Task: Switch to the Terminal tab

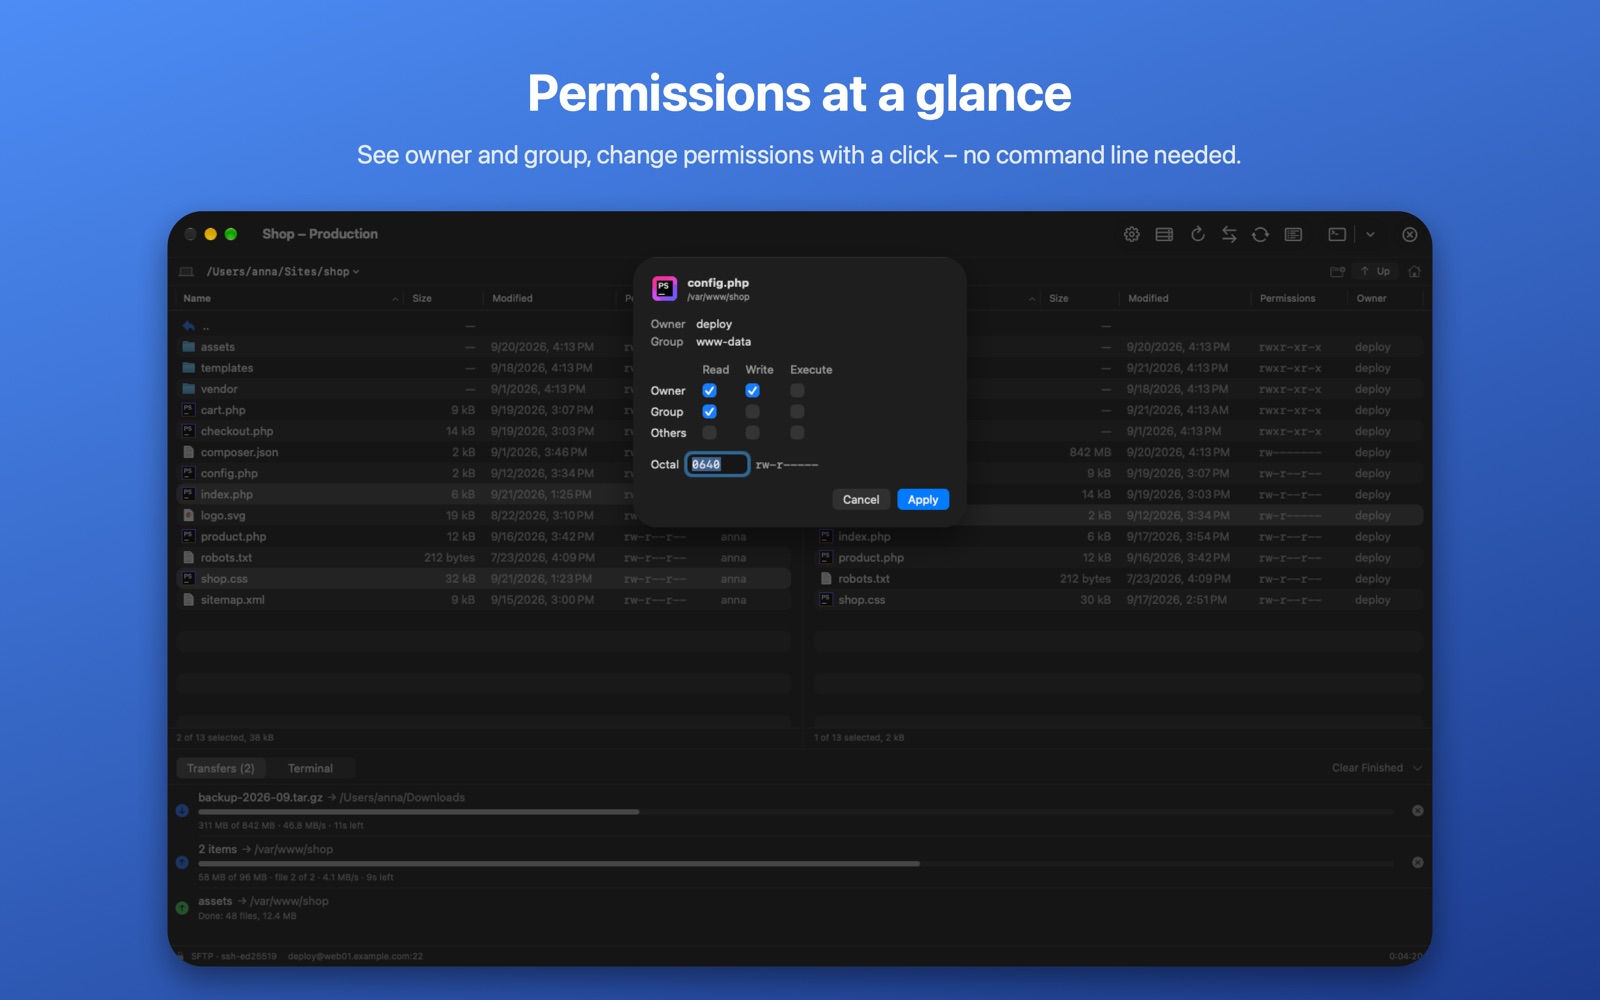Action: (x=310, y=768)
